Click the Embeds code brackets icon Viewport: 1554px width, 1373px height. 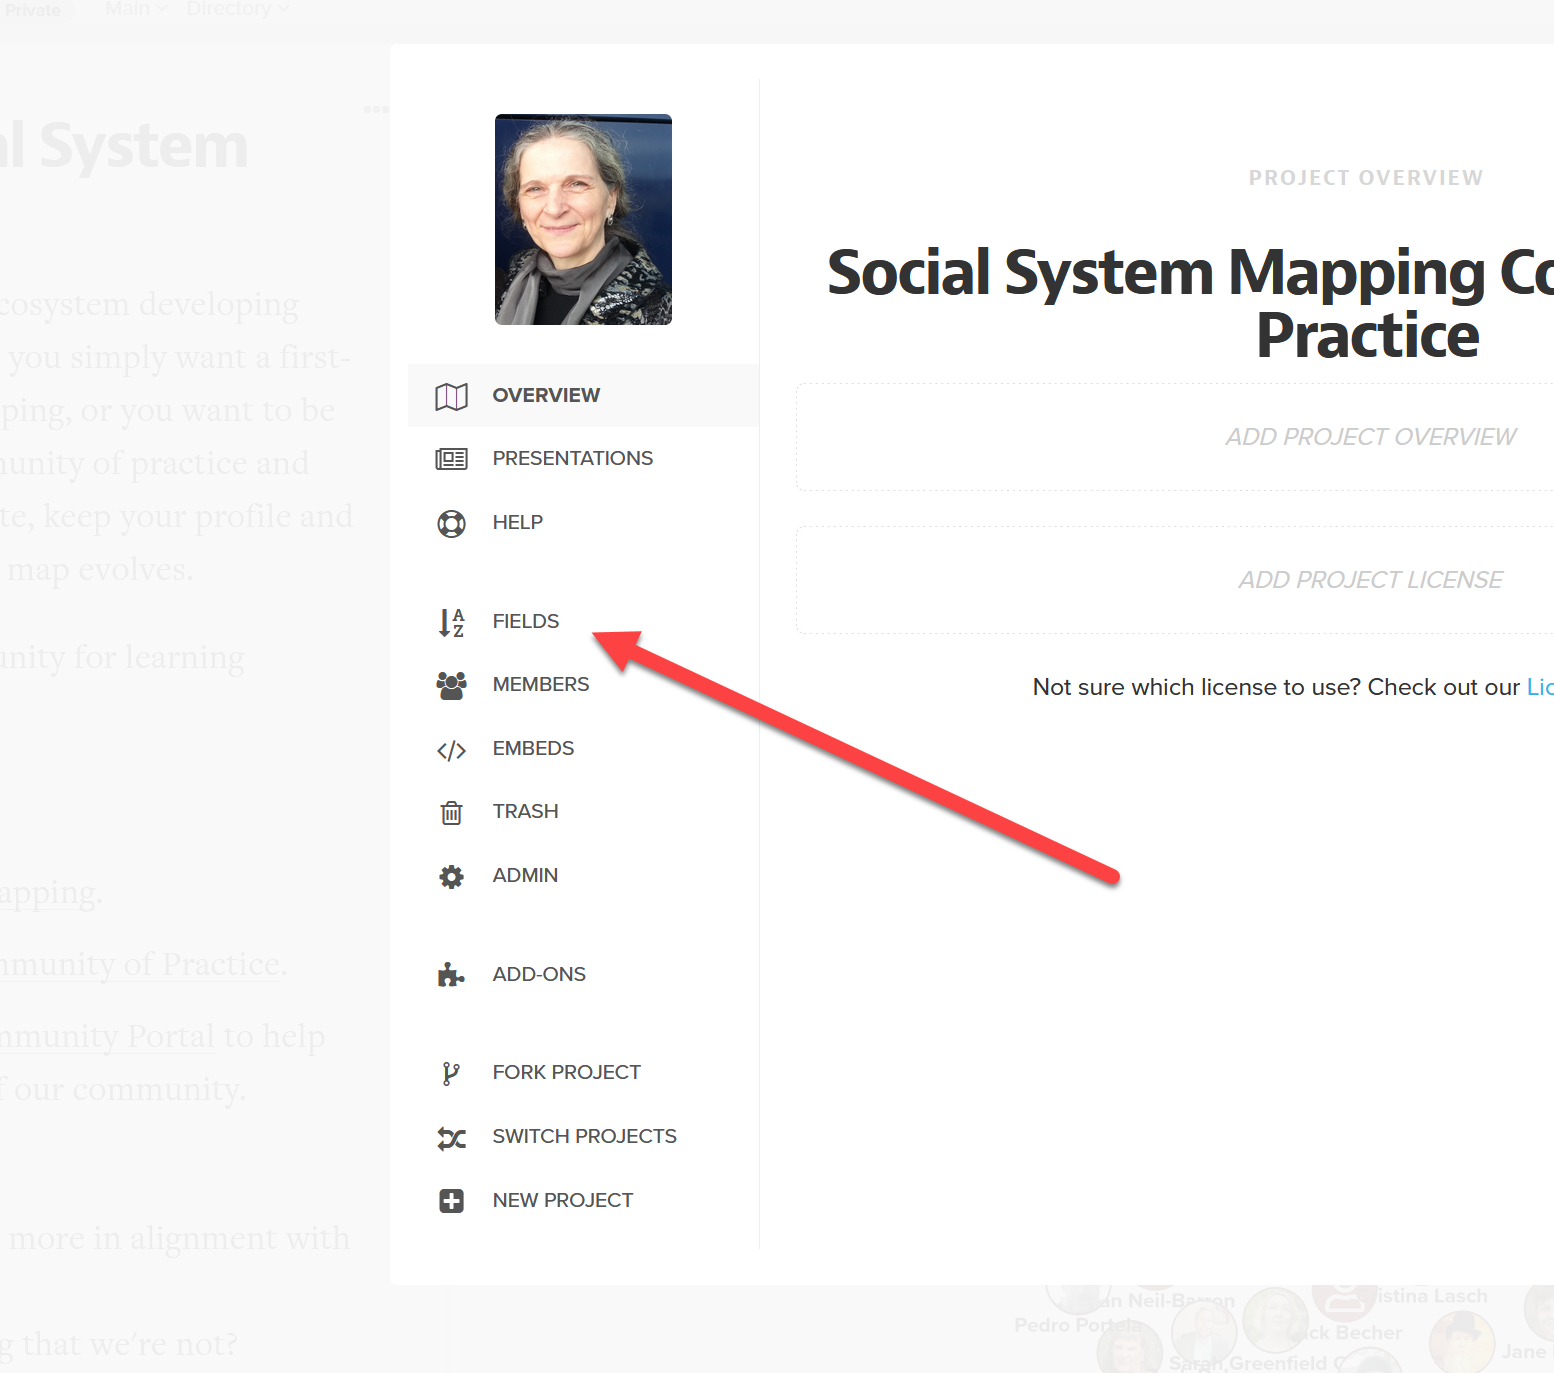[x=451, y=750]
